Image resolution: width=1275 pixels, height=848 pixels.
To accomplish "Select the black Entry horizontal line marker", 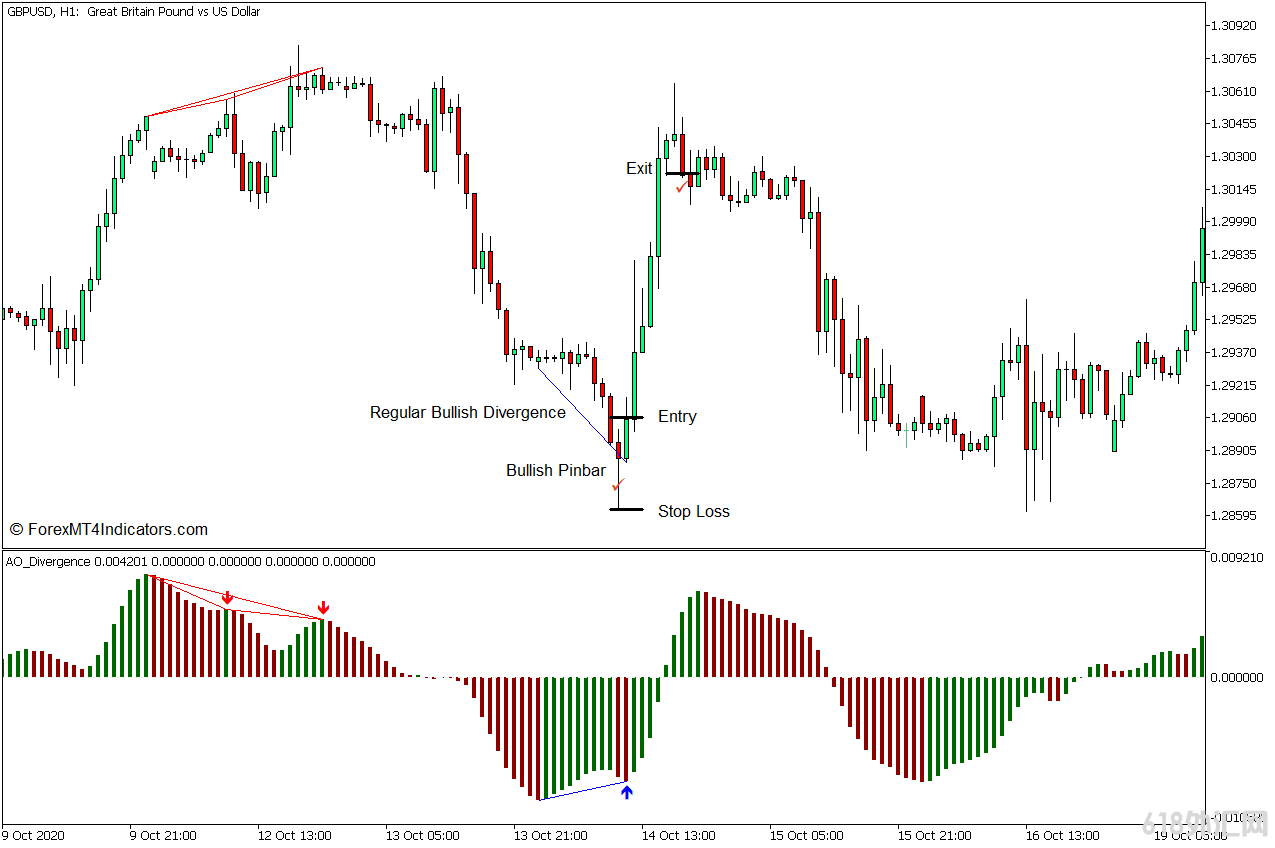I will (626, 417).
